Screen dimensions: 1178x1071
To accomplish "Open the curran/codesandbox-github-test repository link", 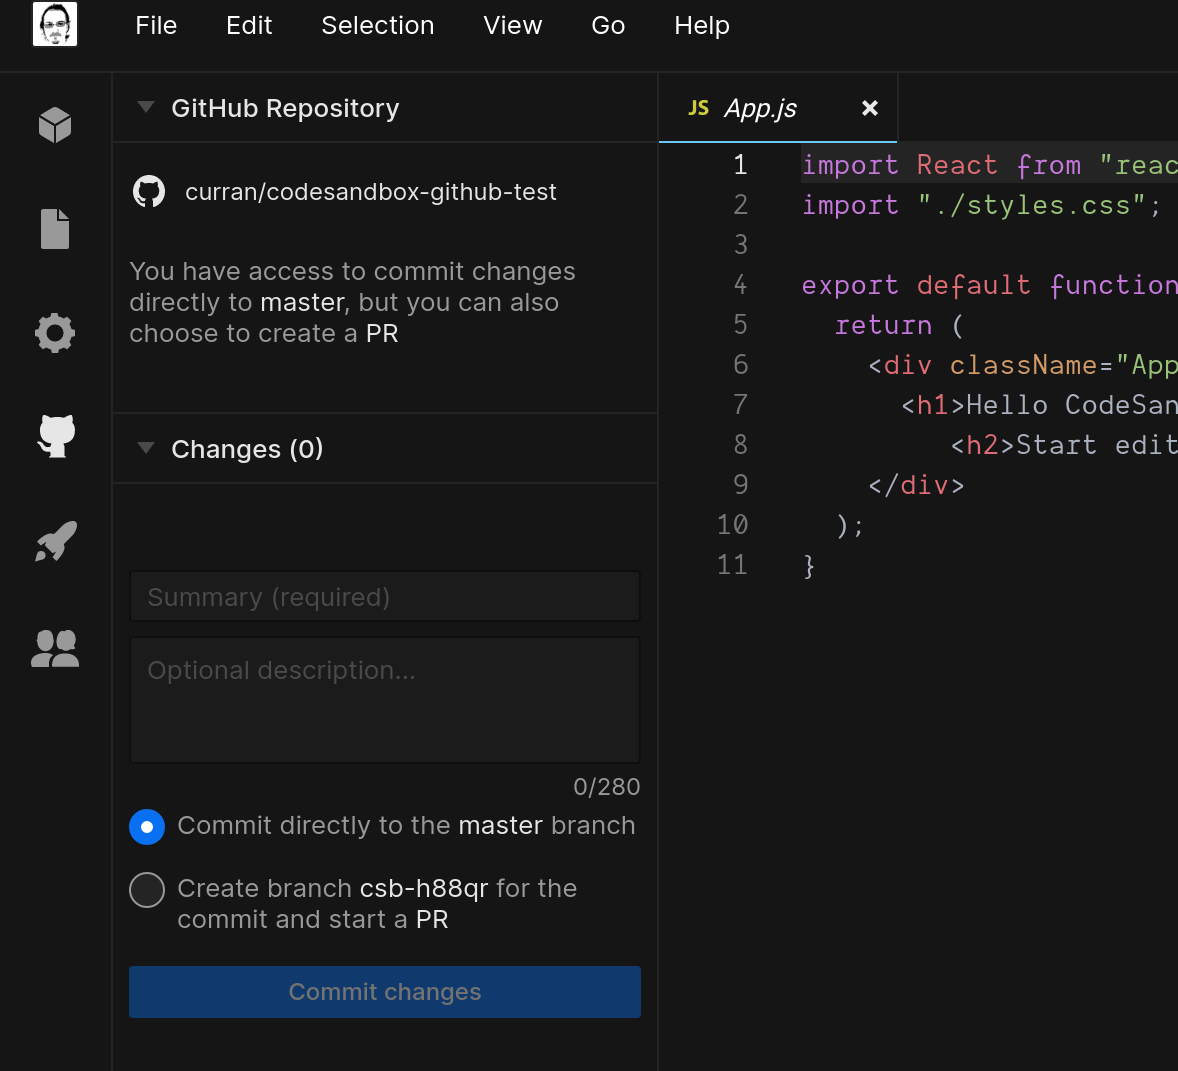I will 371,191.
